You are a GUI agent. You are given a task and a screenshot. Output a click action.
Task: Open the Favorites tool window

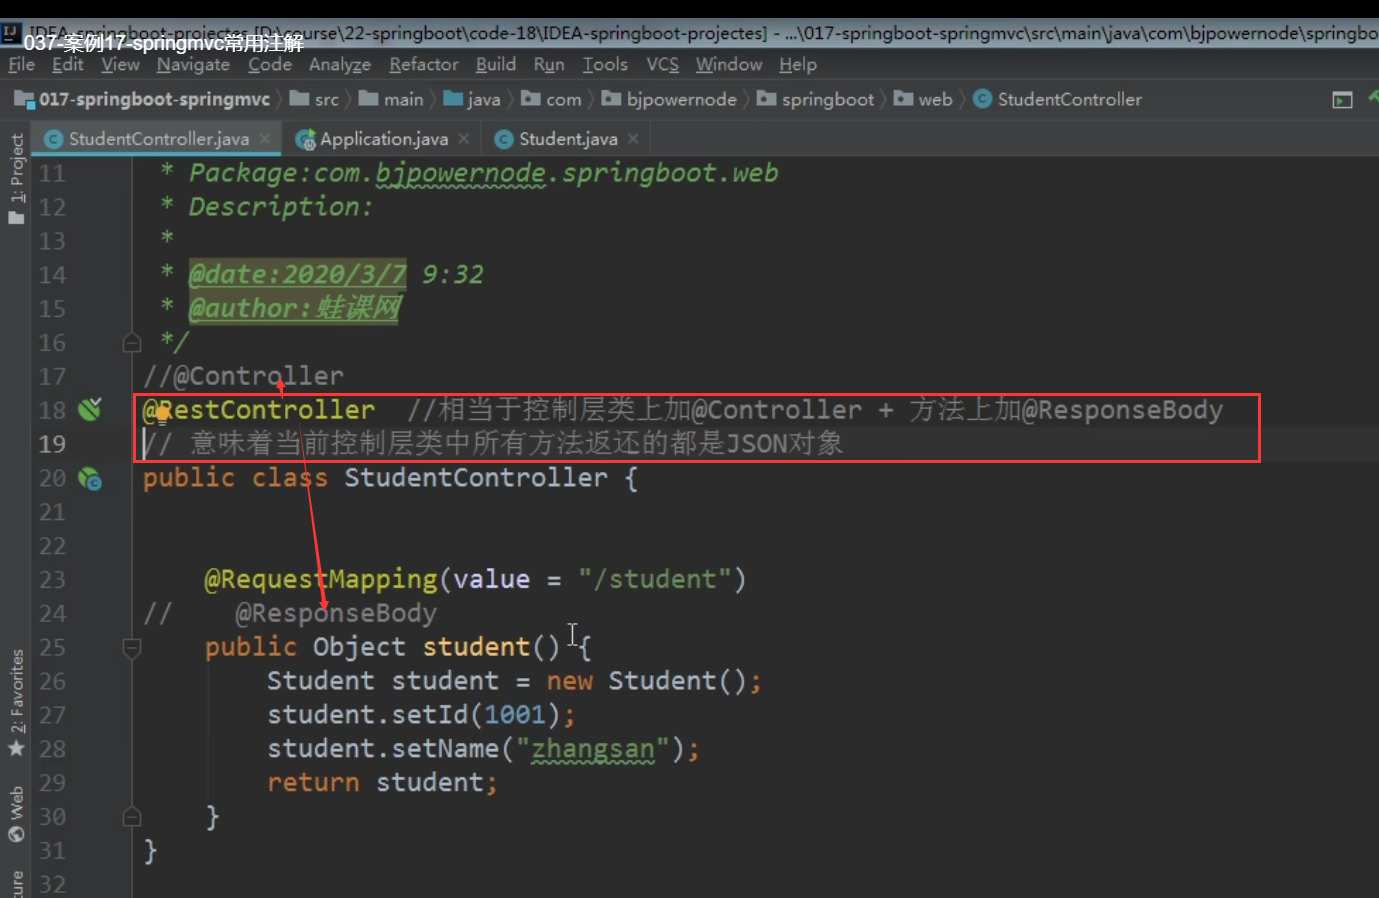pyautogui.click(x=16, y=703)
